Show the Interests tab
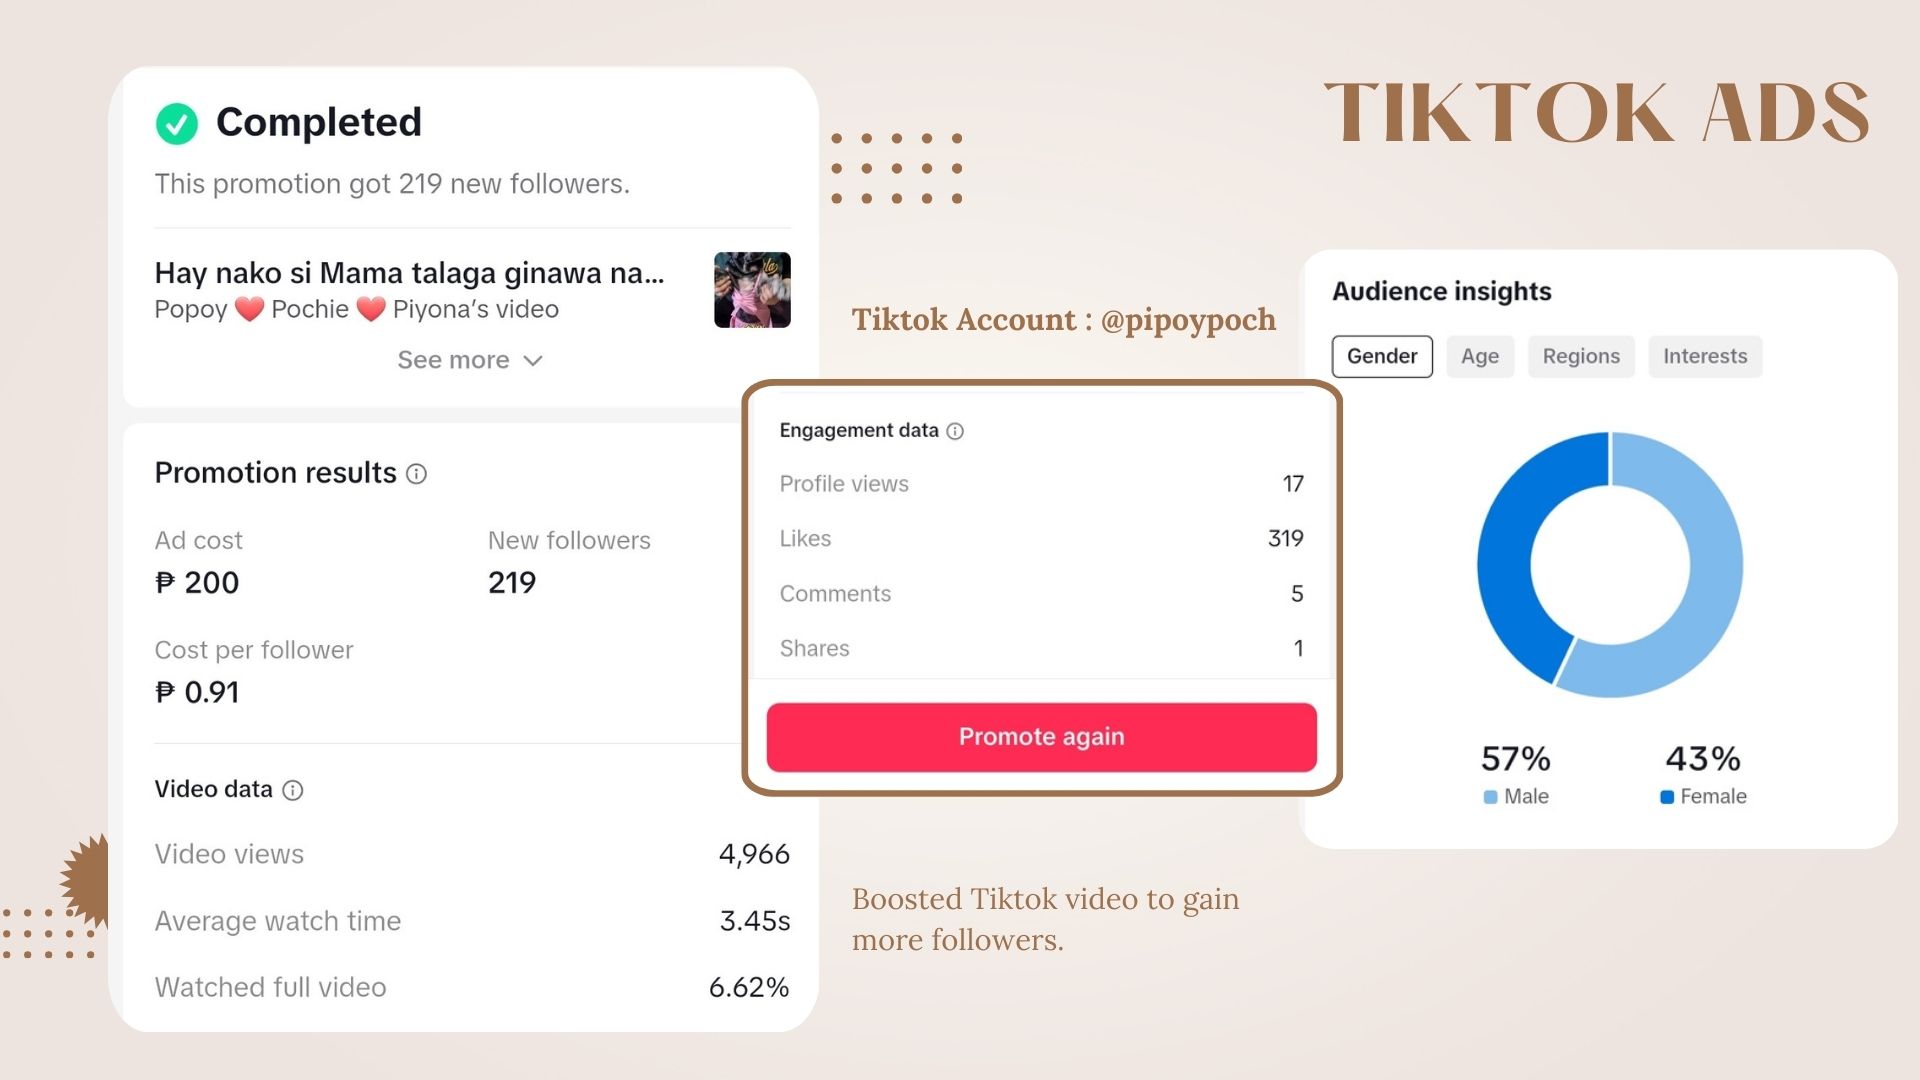 (1705, 357)
